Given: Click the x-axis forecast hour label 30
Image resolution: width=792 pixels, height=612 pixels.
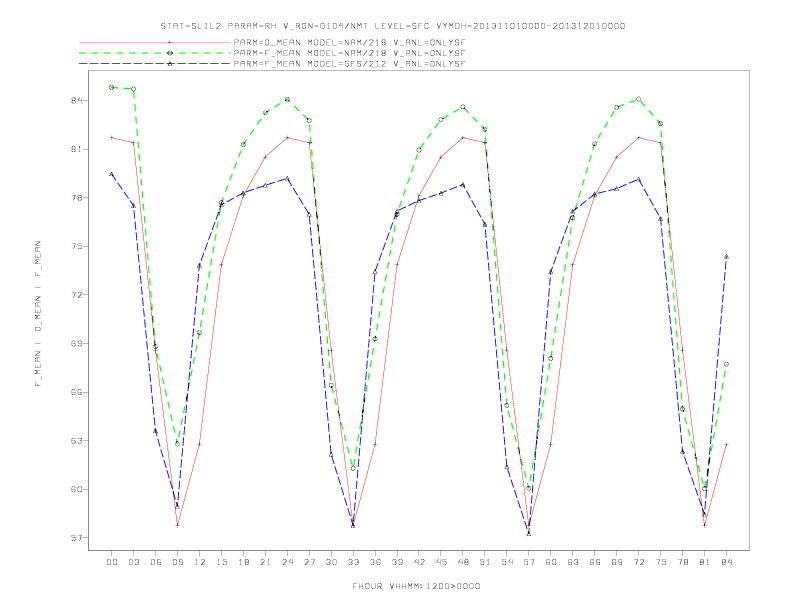Looking at the screenshot, I should pyautogui.click(x=331, y=562).
